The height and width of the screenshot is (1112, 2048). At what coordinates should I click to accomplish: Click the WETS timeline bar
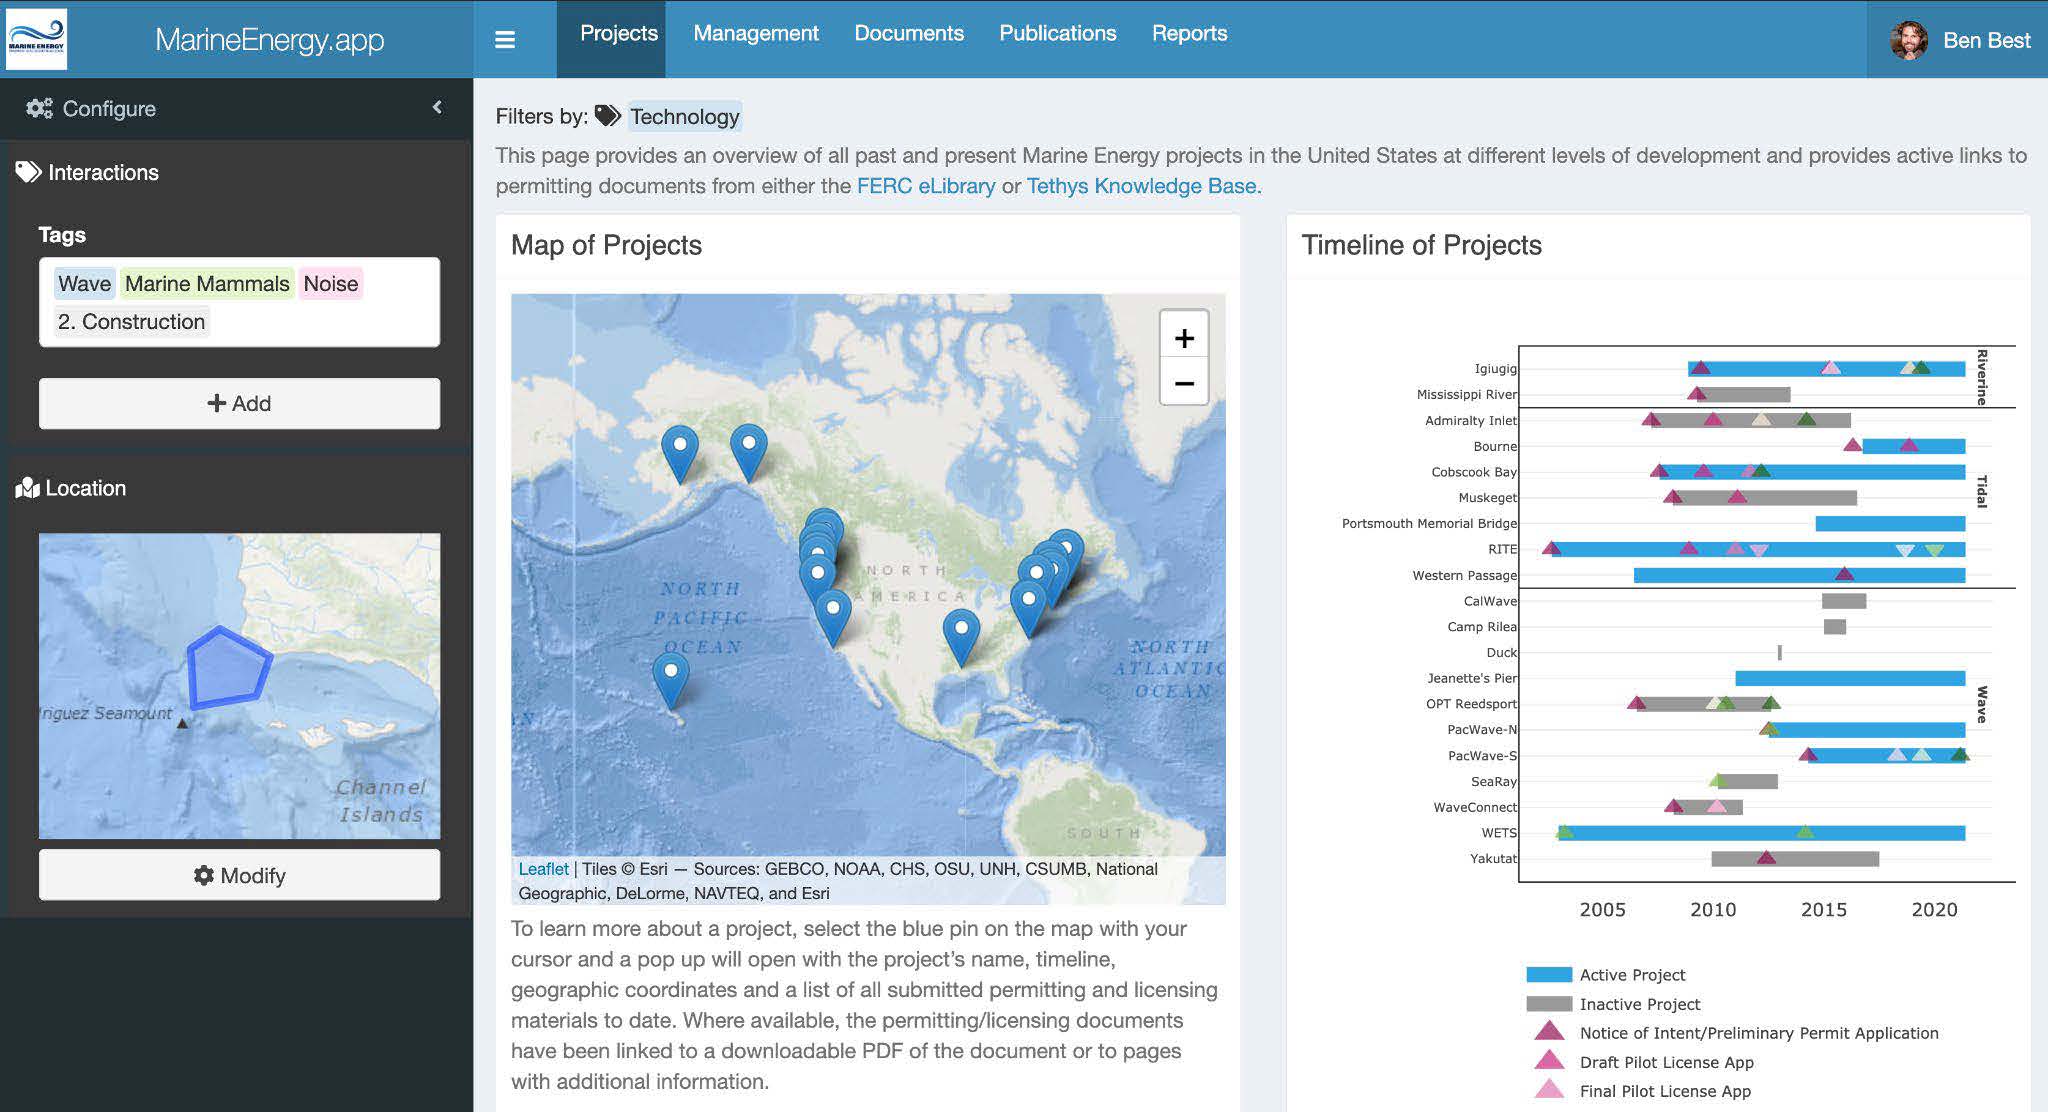1761,833
